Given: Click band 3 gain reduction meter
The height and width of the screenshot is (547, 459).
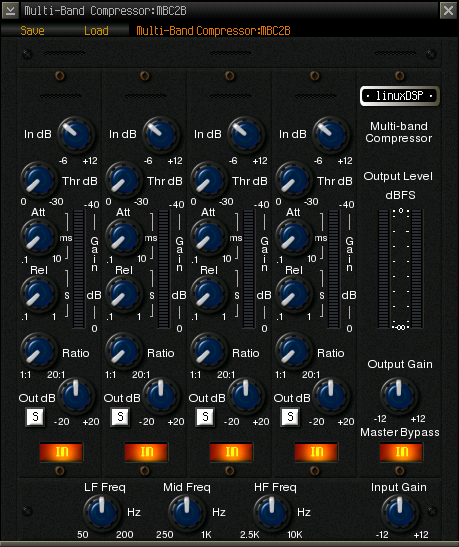Looking at the screenshot, I should tap(249, 269).
